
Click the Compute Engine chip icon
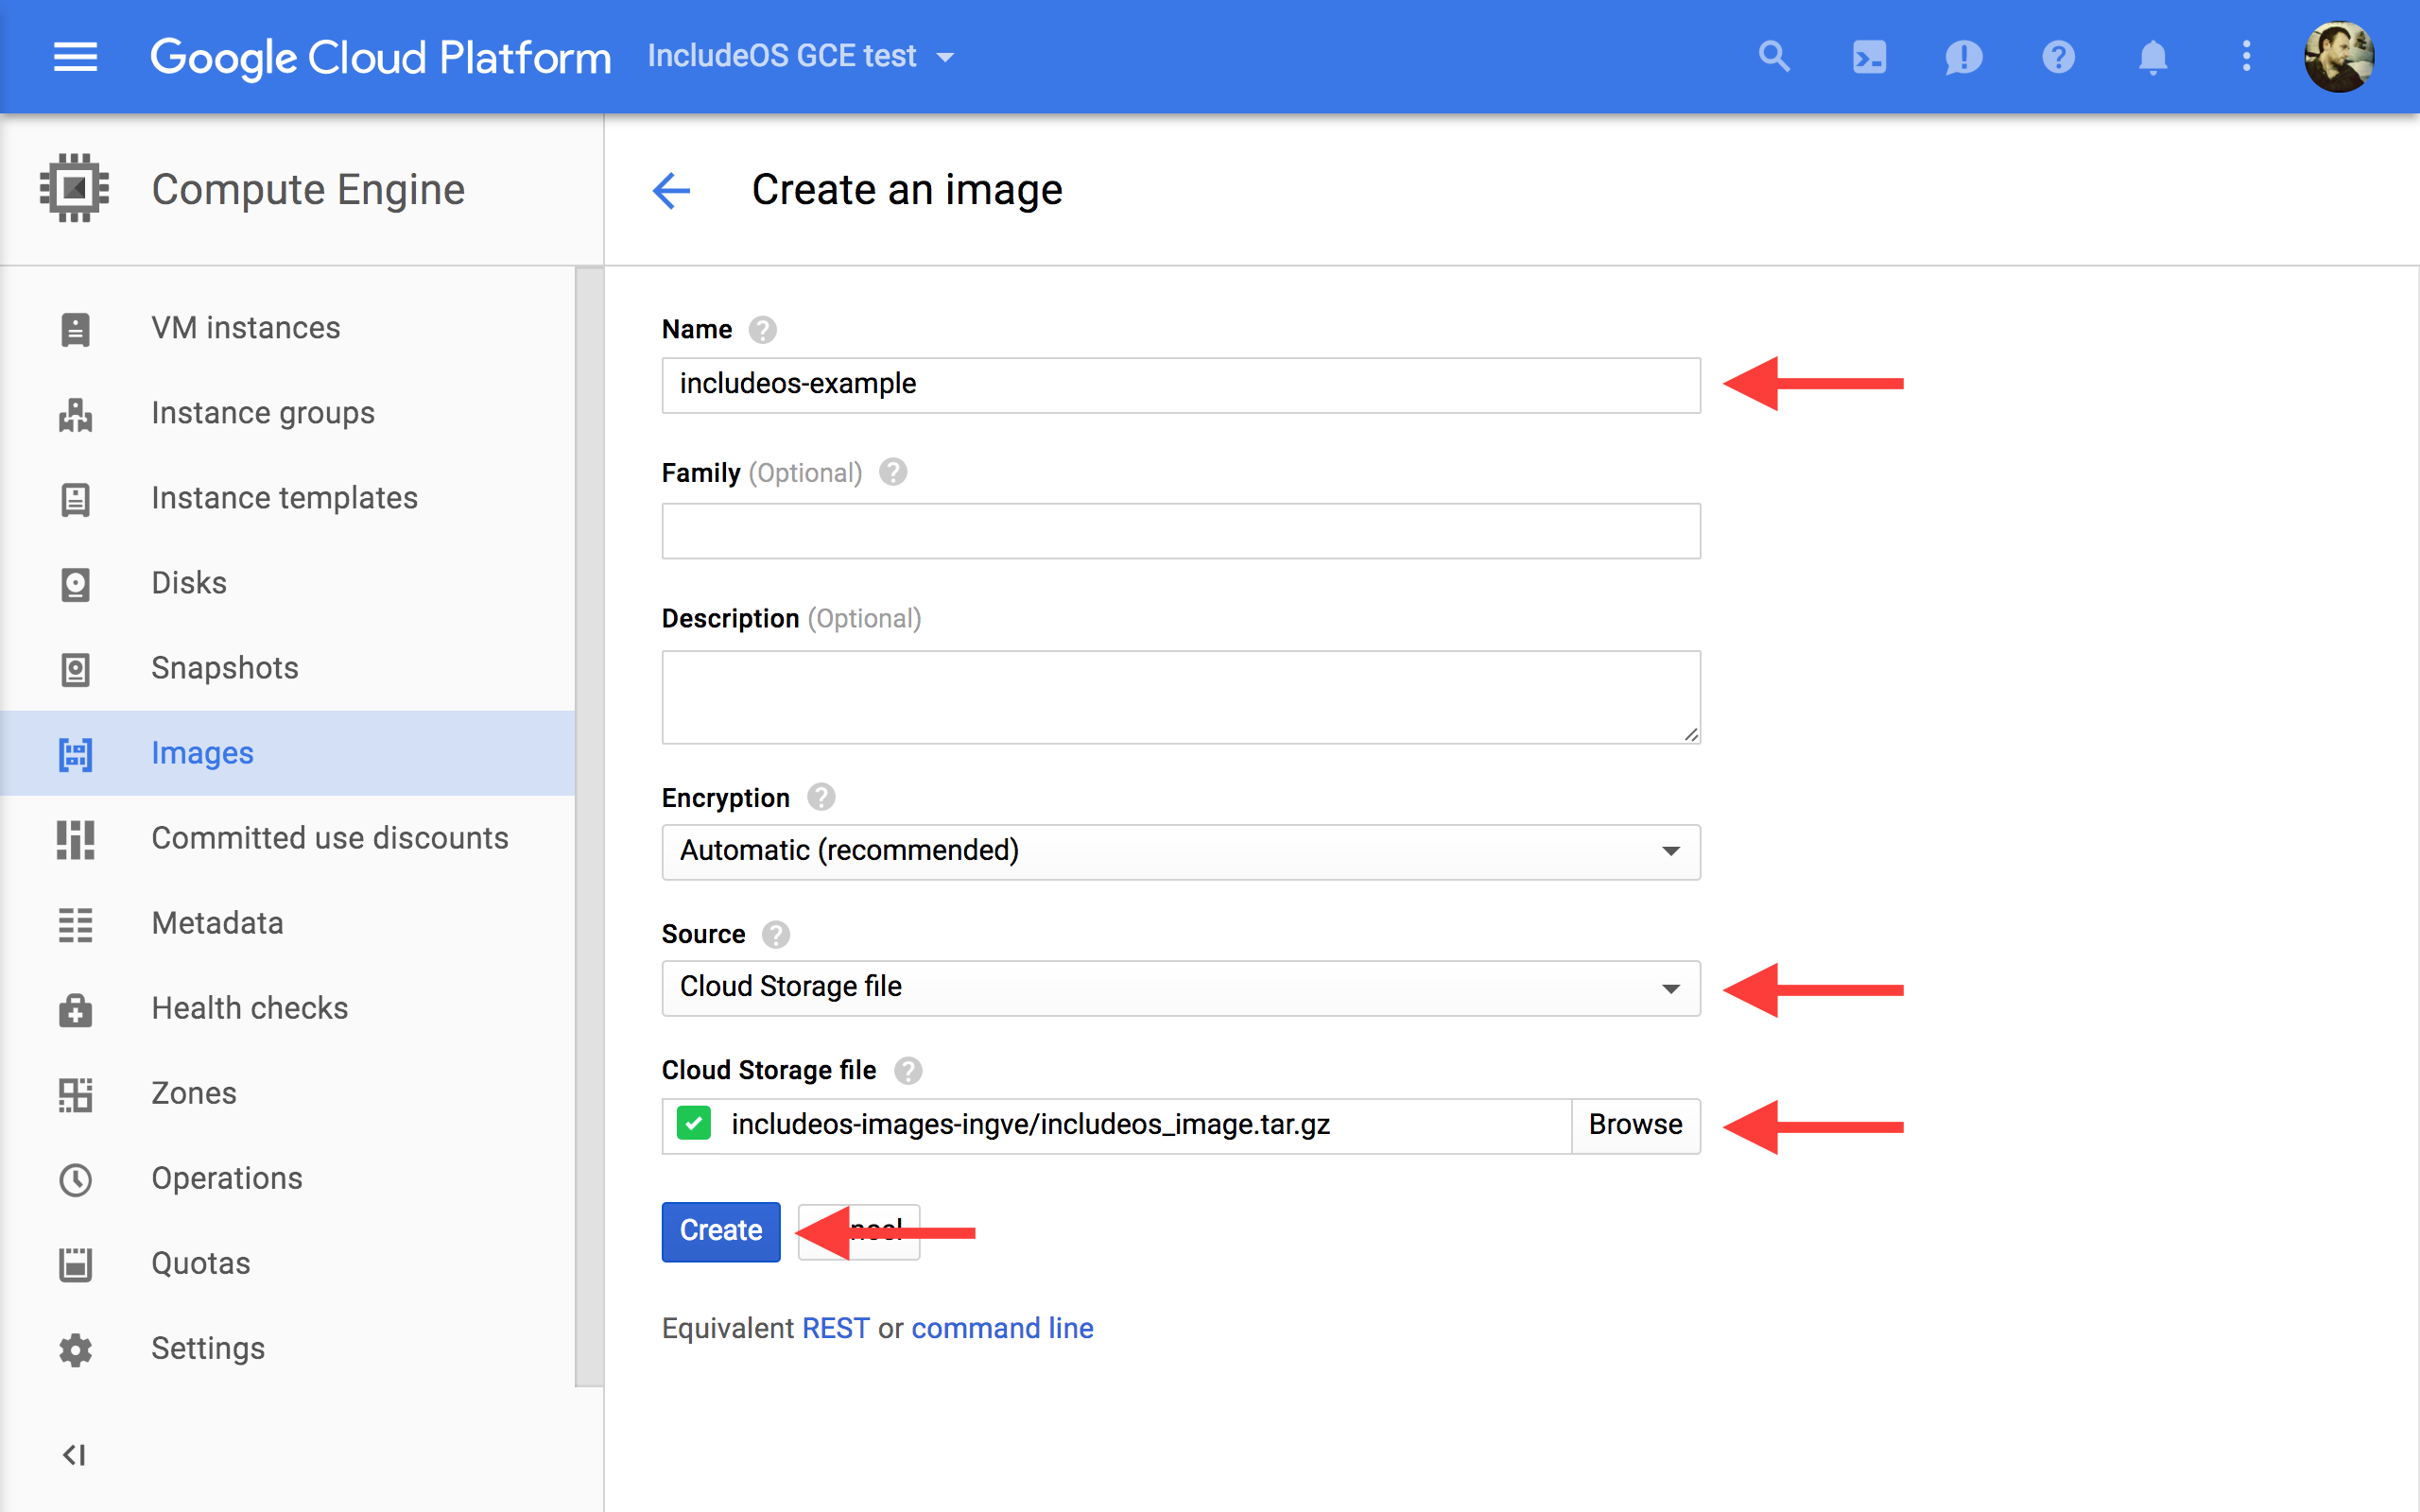[x=74, y=188]
